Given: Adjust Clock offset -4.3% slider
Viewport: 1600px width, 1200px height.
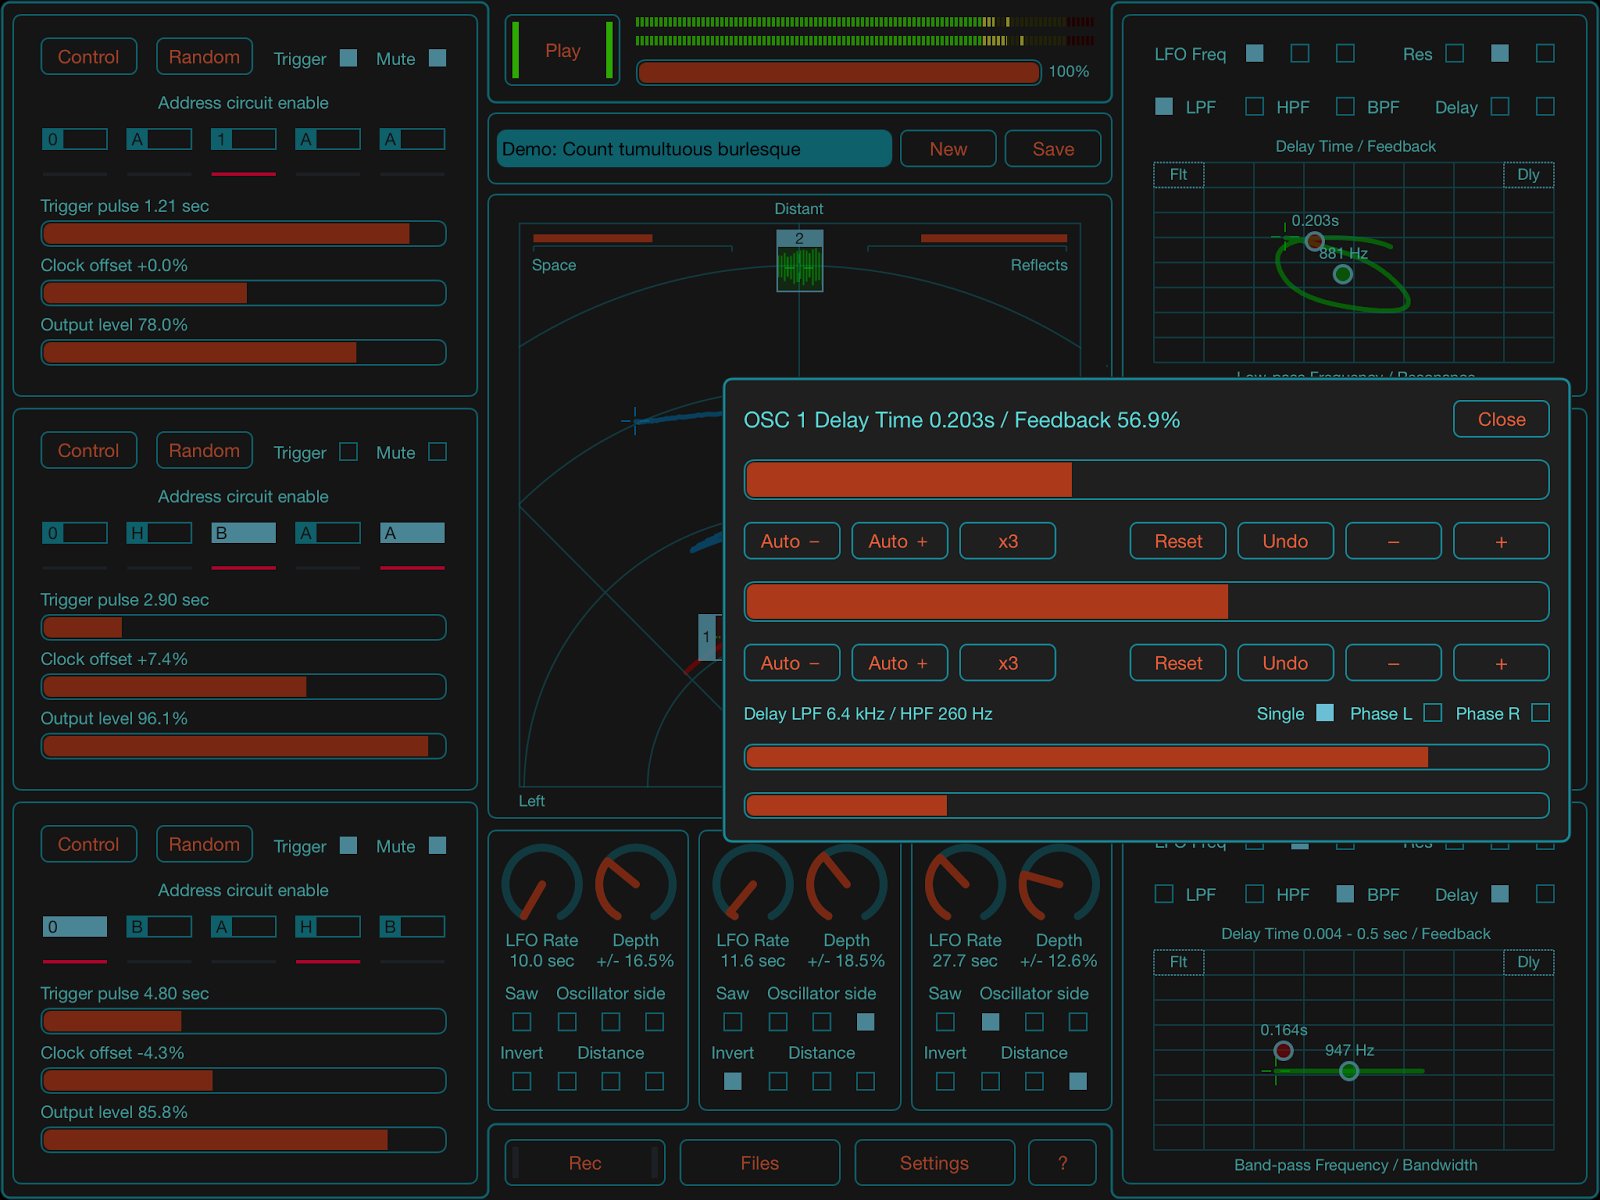Looking at the screenshot, I should click(x=243, y=1081).
